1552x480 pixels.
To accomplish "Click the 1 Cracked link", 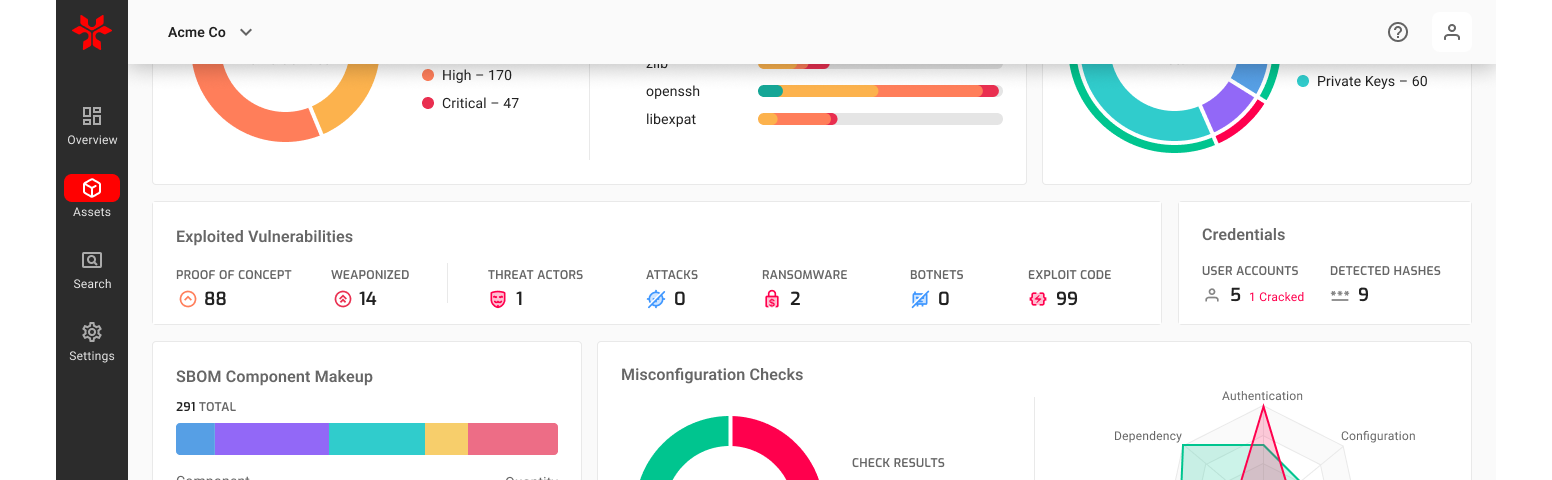I will point(1276,297).
